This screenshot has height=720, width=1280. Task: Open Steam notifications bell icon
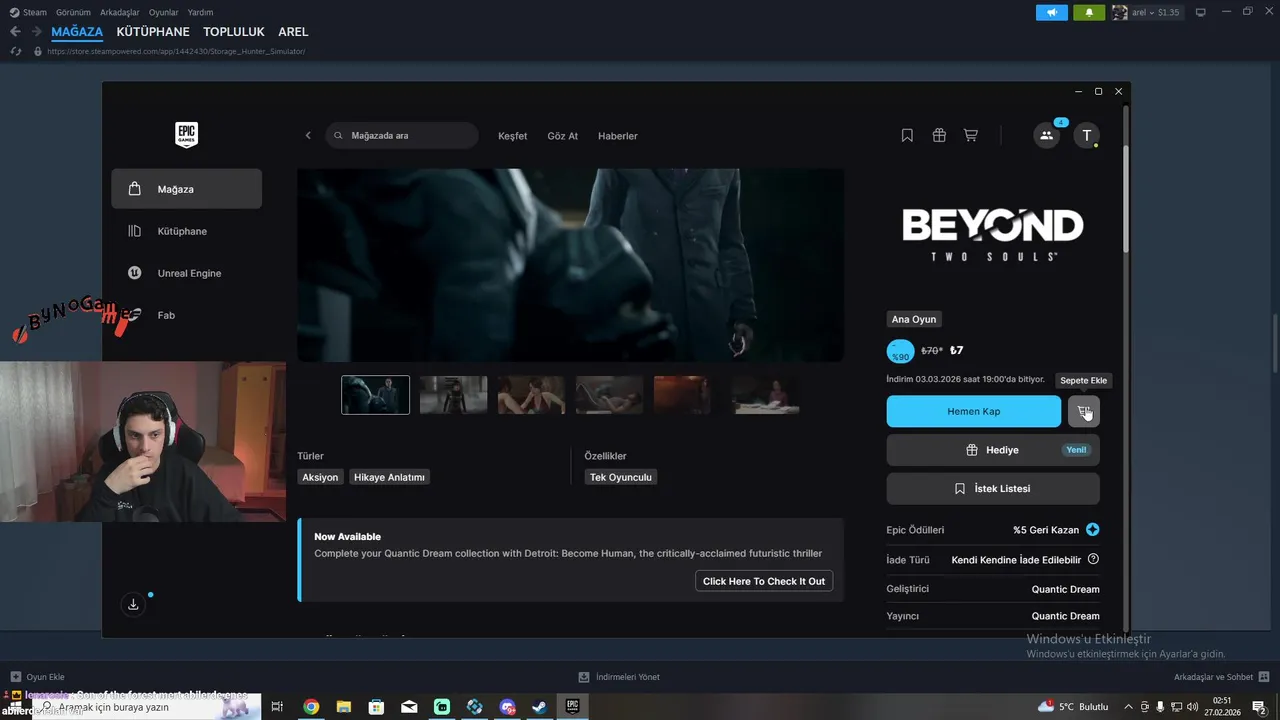pyautogui.click(x=1089, y=12)
